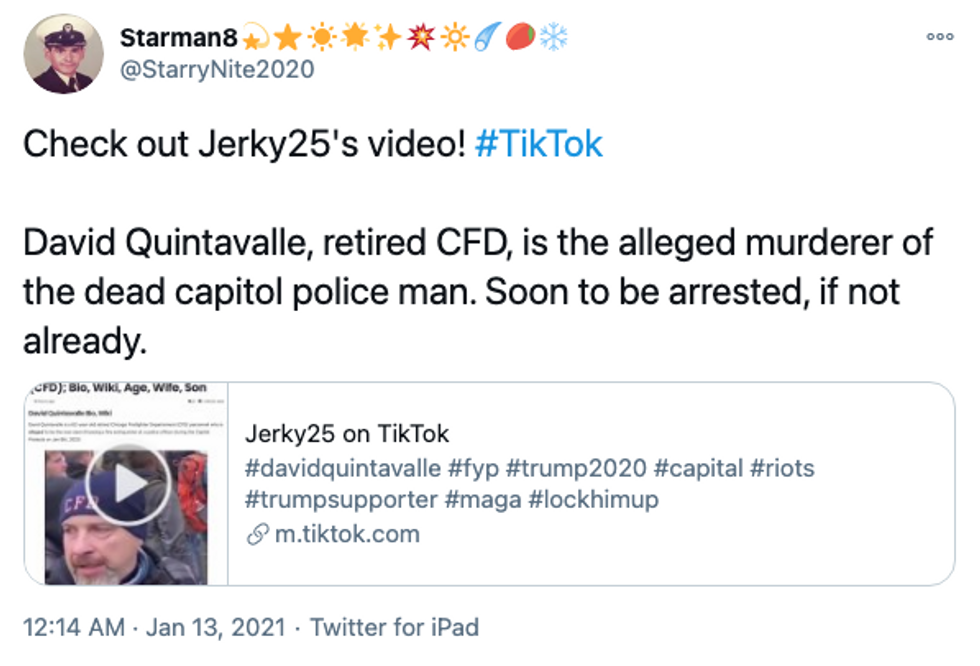The width and height of the screenshot is (980, 666).
Task: Open the Jerky25 on TikTok card title
Action: tap(347, 434)
